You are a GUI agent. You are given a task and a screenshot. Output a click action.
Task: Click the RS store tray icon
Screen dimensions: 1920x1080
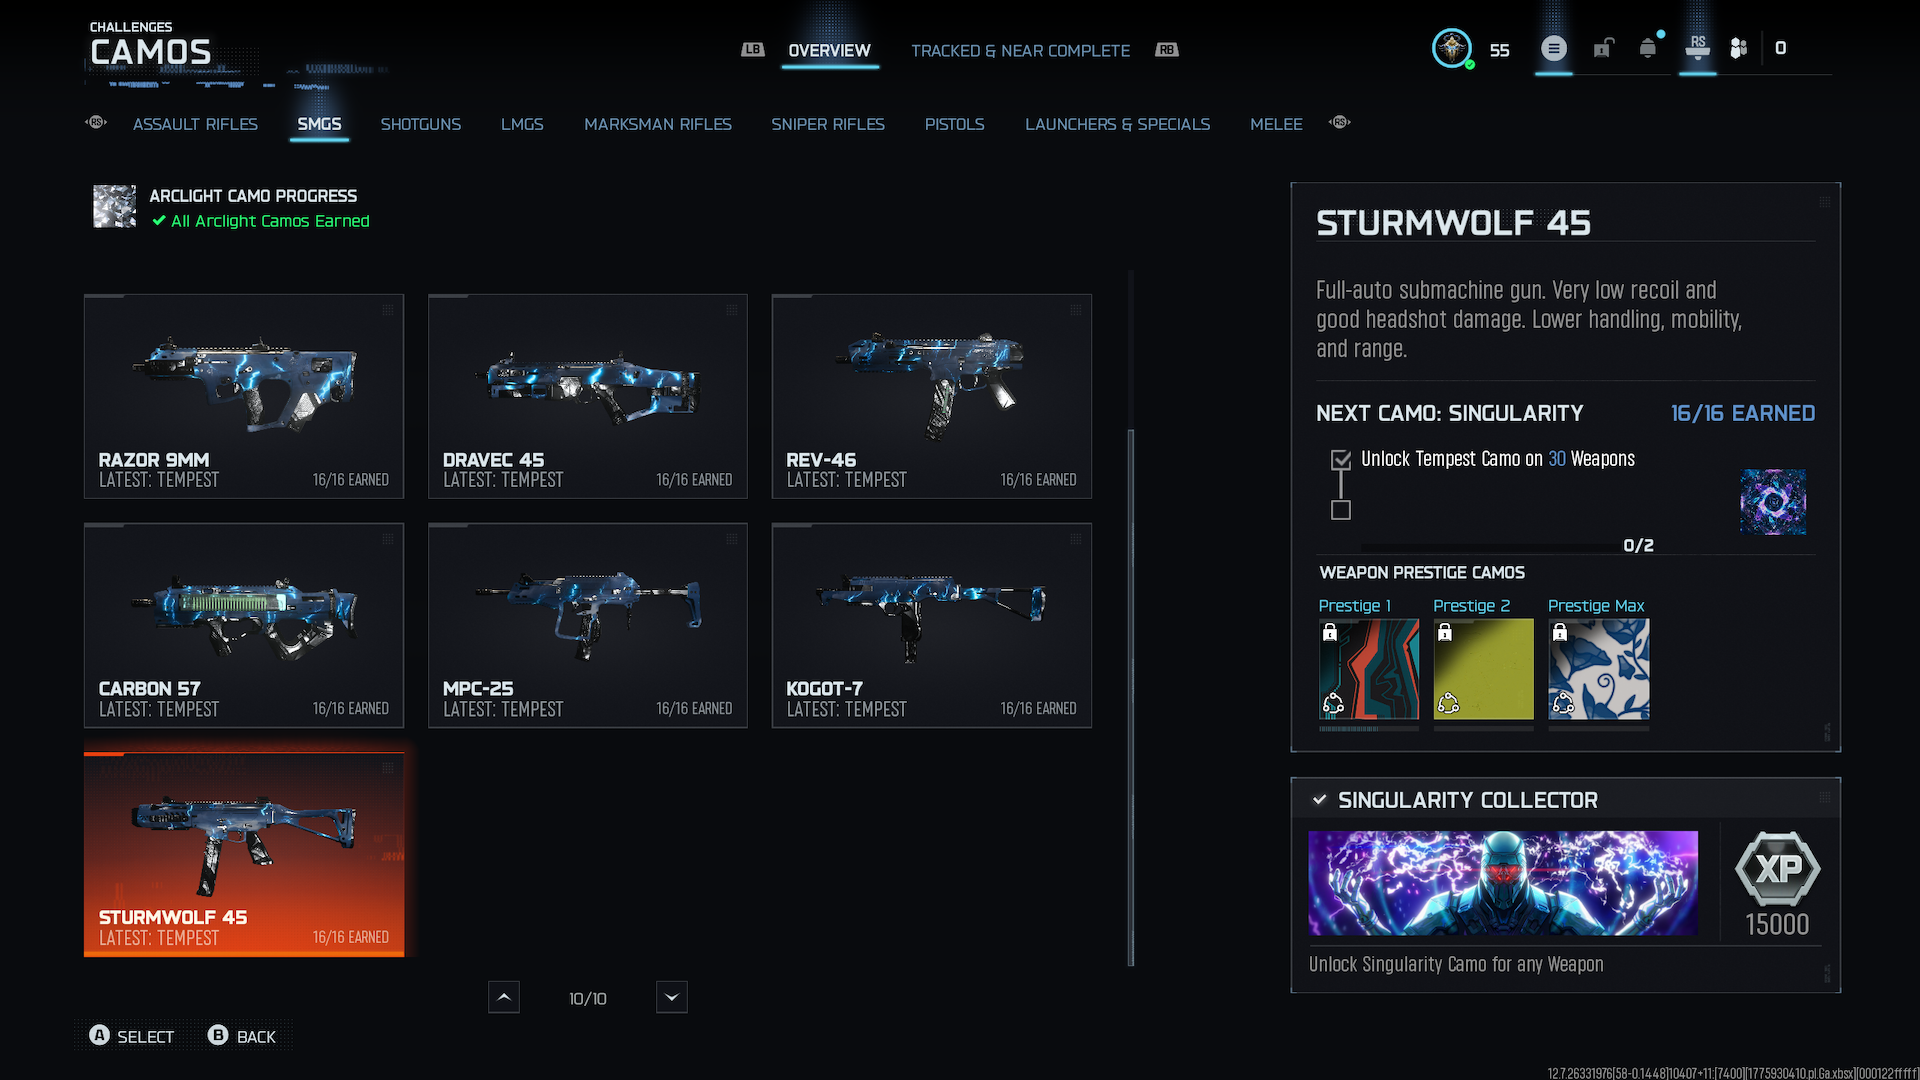[1698, 48]
